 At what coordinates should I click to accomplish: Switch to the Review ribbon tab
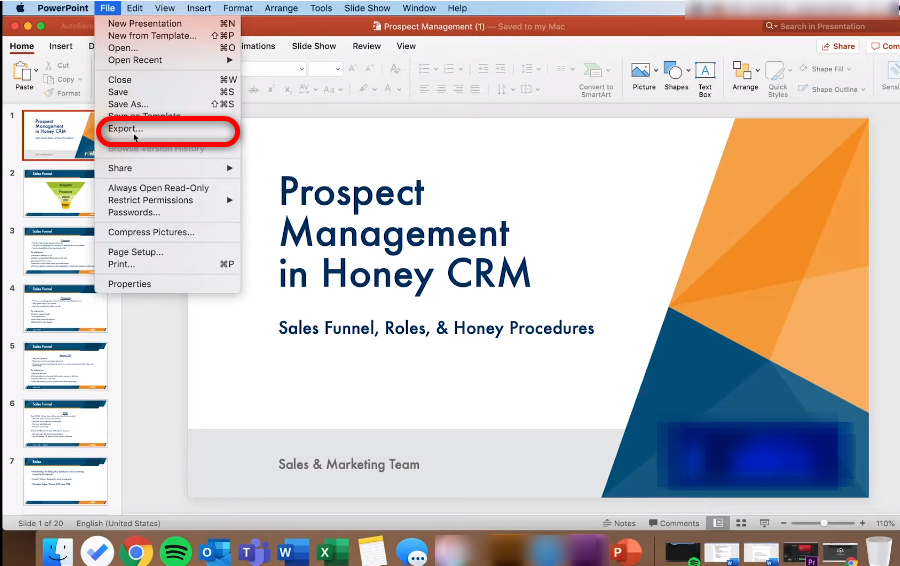(x=366, y=46)
